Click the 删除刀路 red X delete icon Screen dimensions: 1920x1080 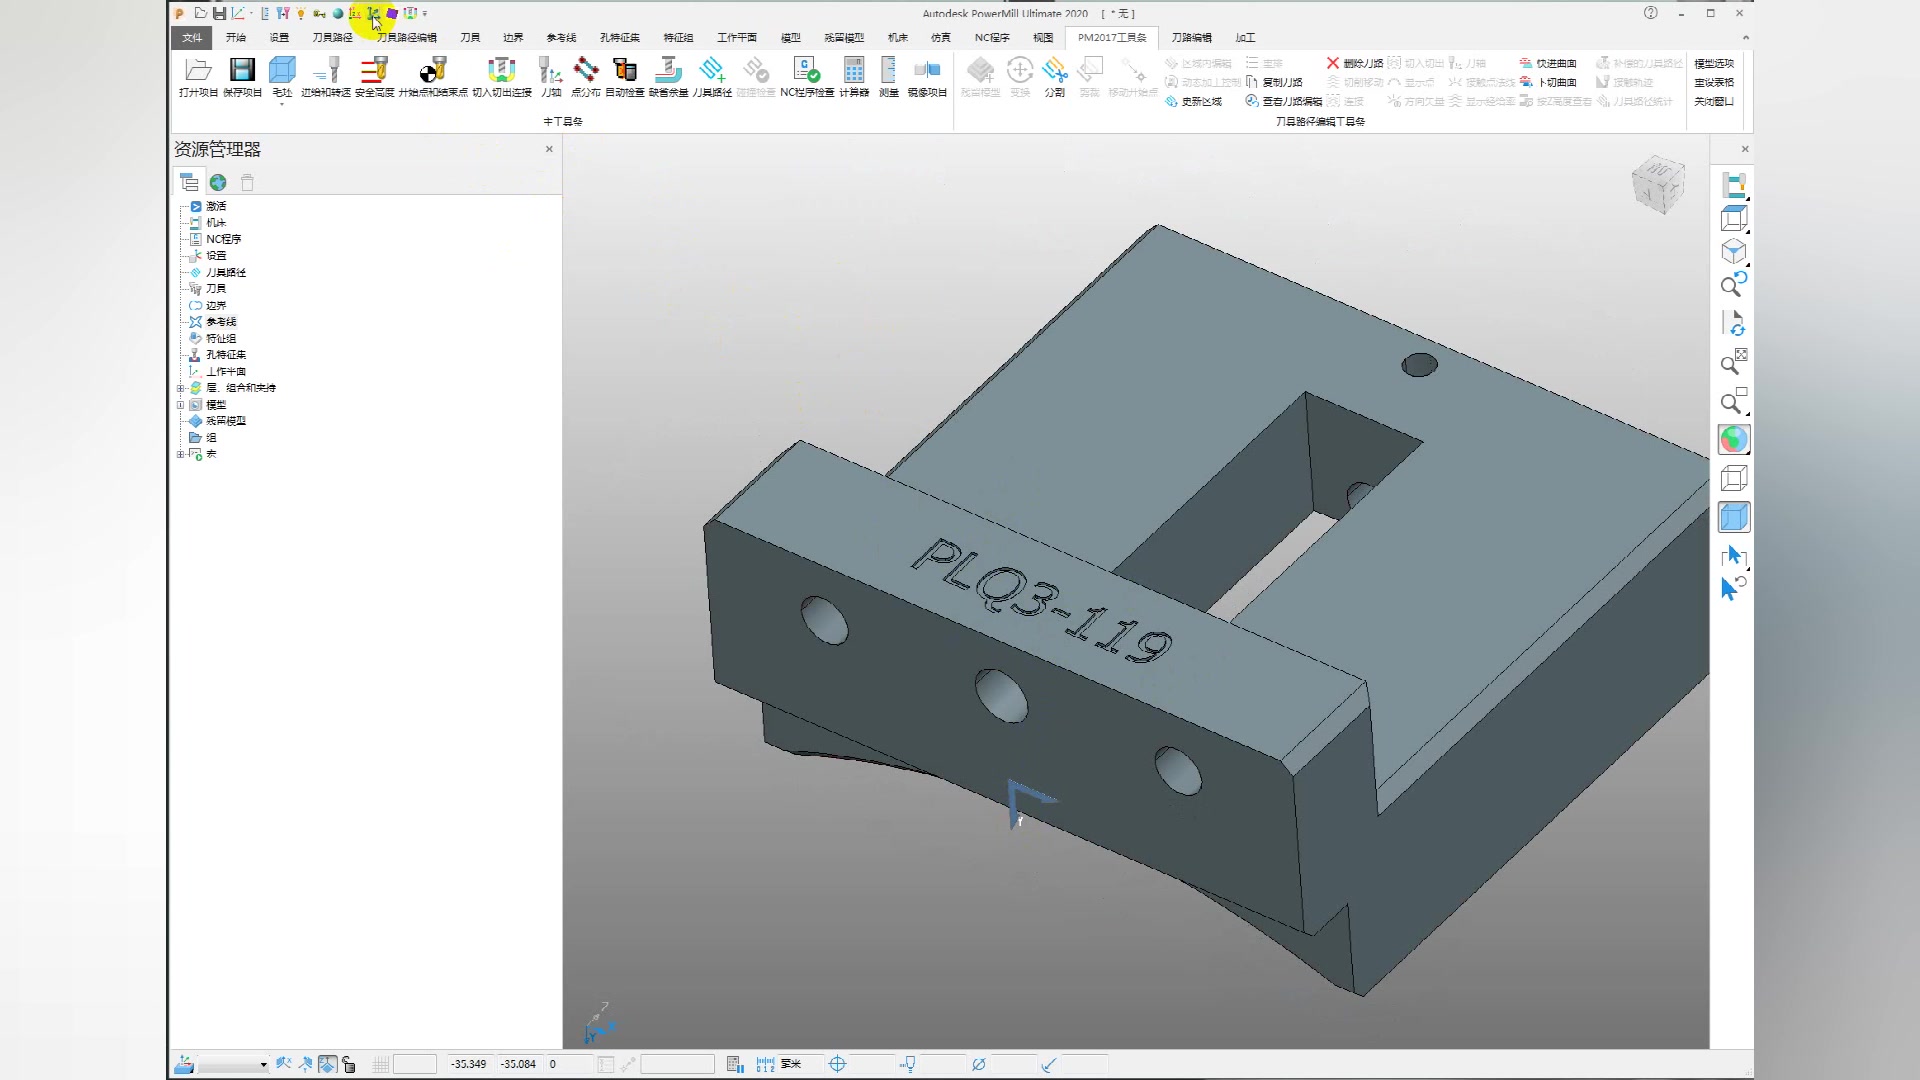(x=1333, y=63)
